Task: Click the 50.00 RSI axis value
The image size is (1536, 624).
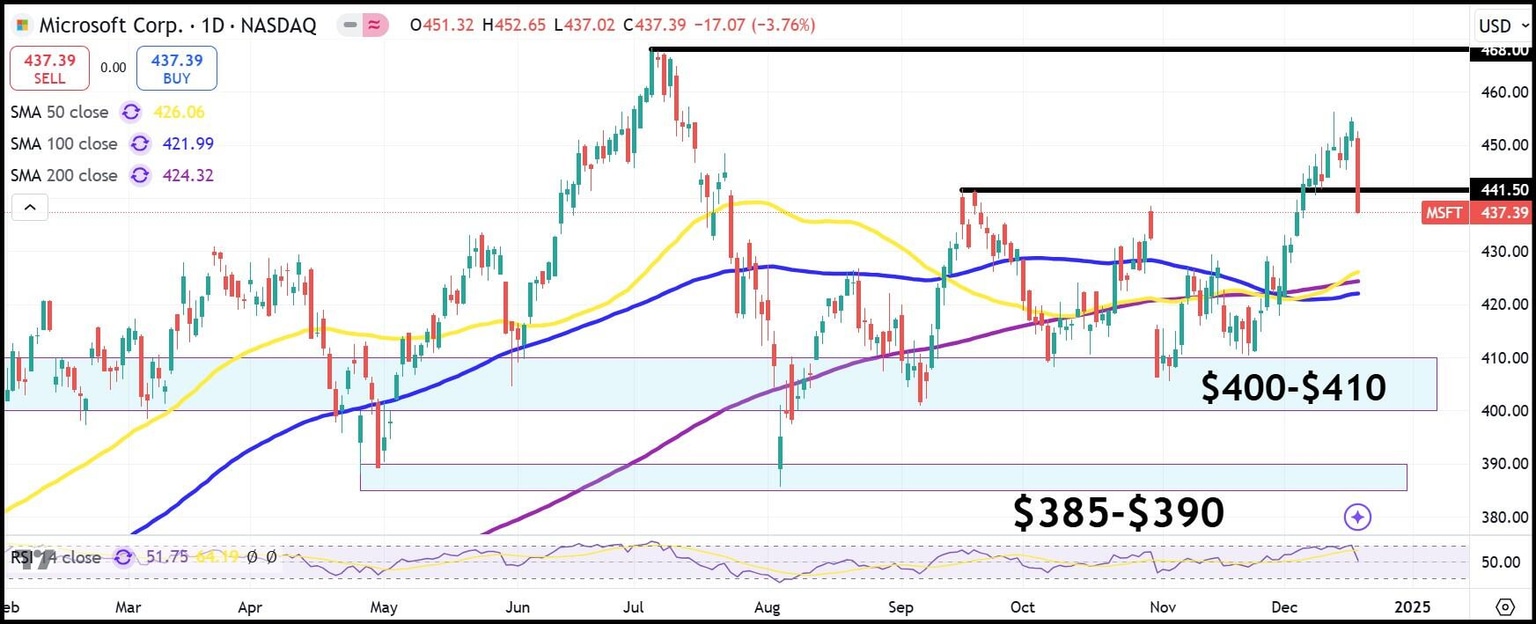Action: tap(1500, 562)
